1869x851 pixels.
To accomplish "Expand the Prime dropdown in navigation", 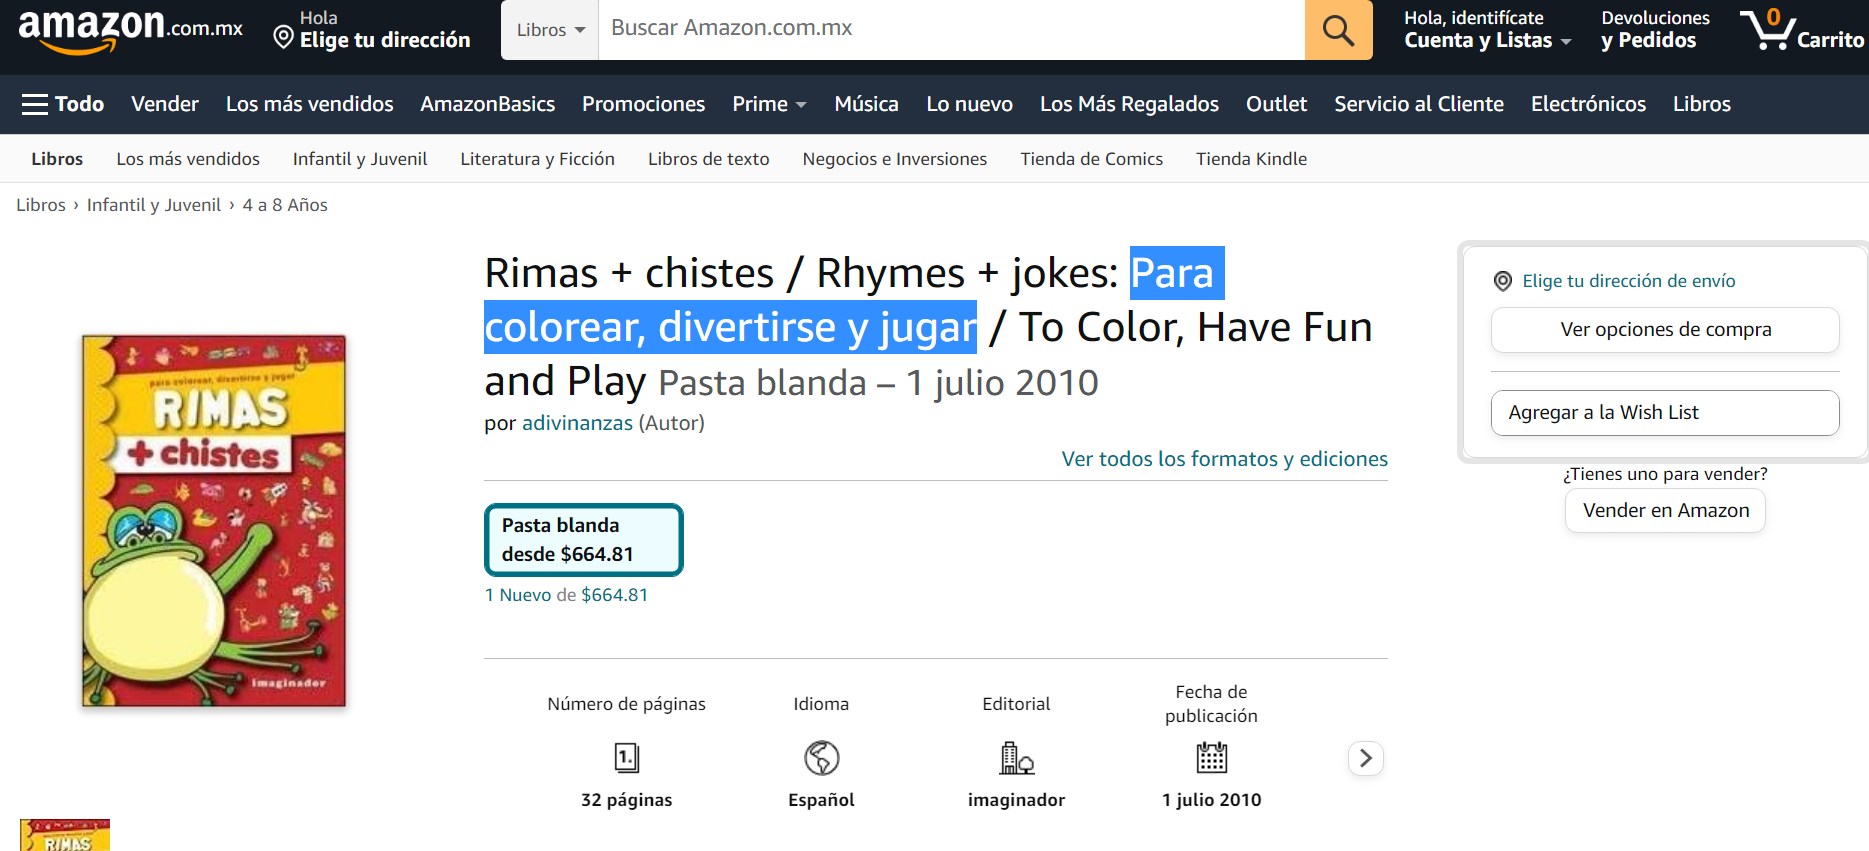I will (769, 104).
